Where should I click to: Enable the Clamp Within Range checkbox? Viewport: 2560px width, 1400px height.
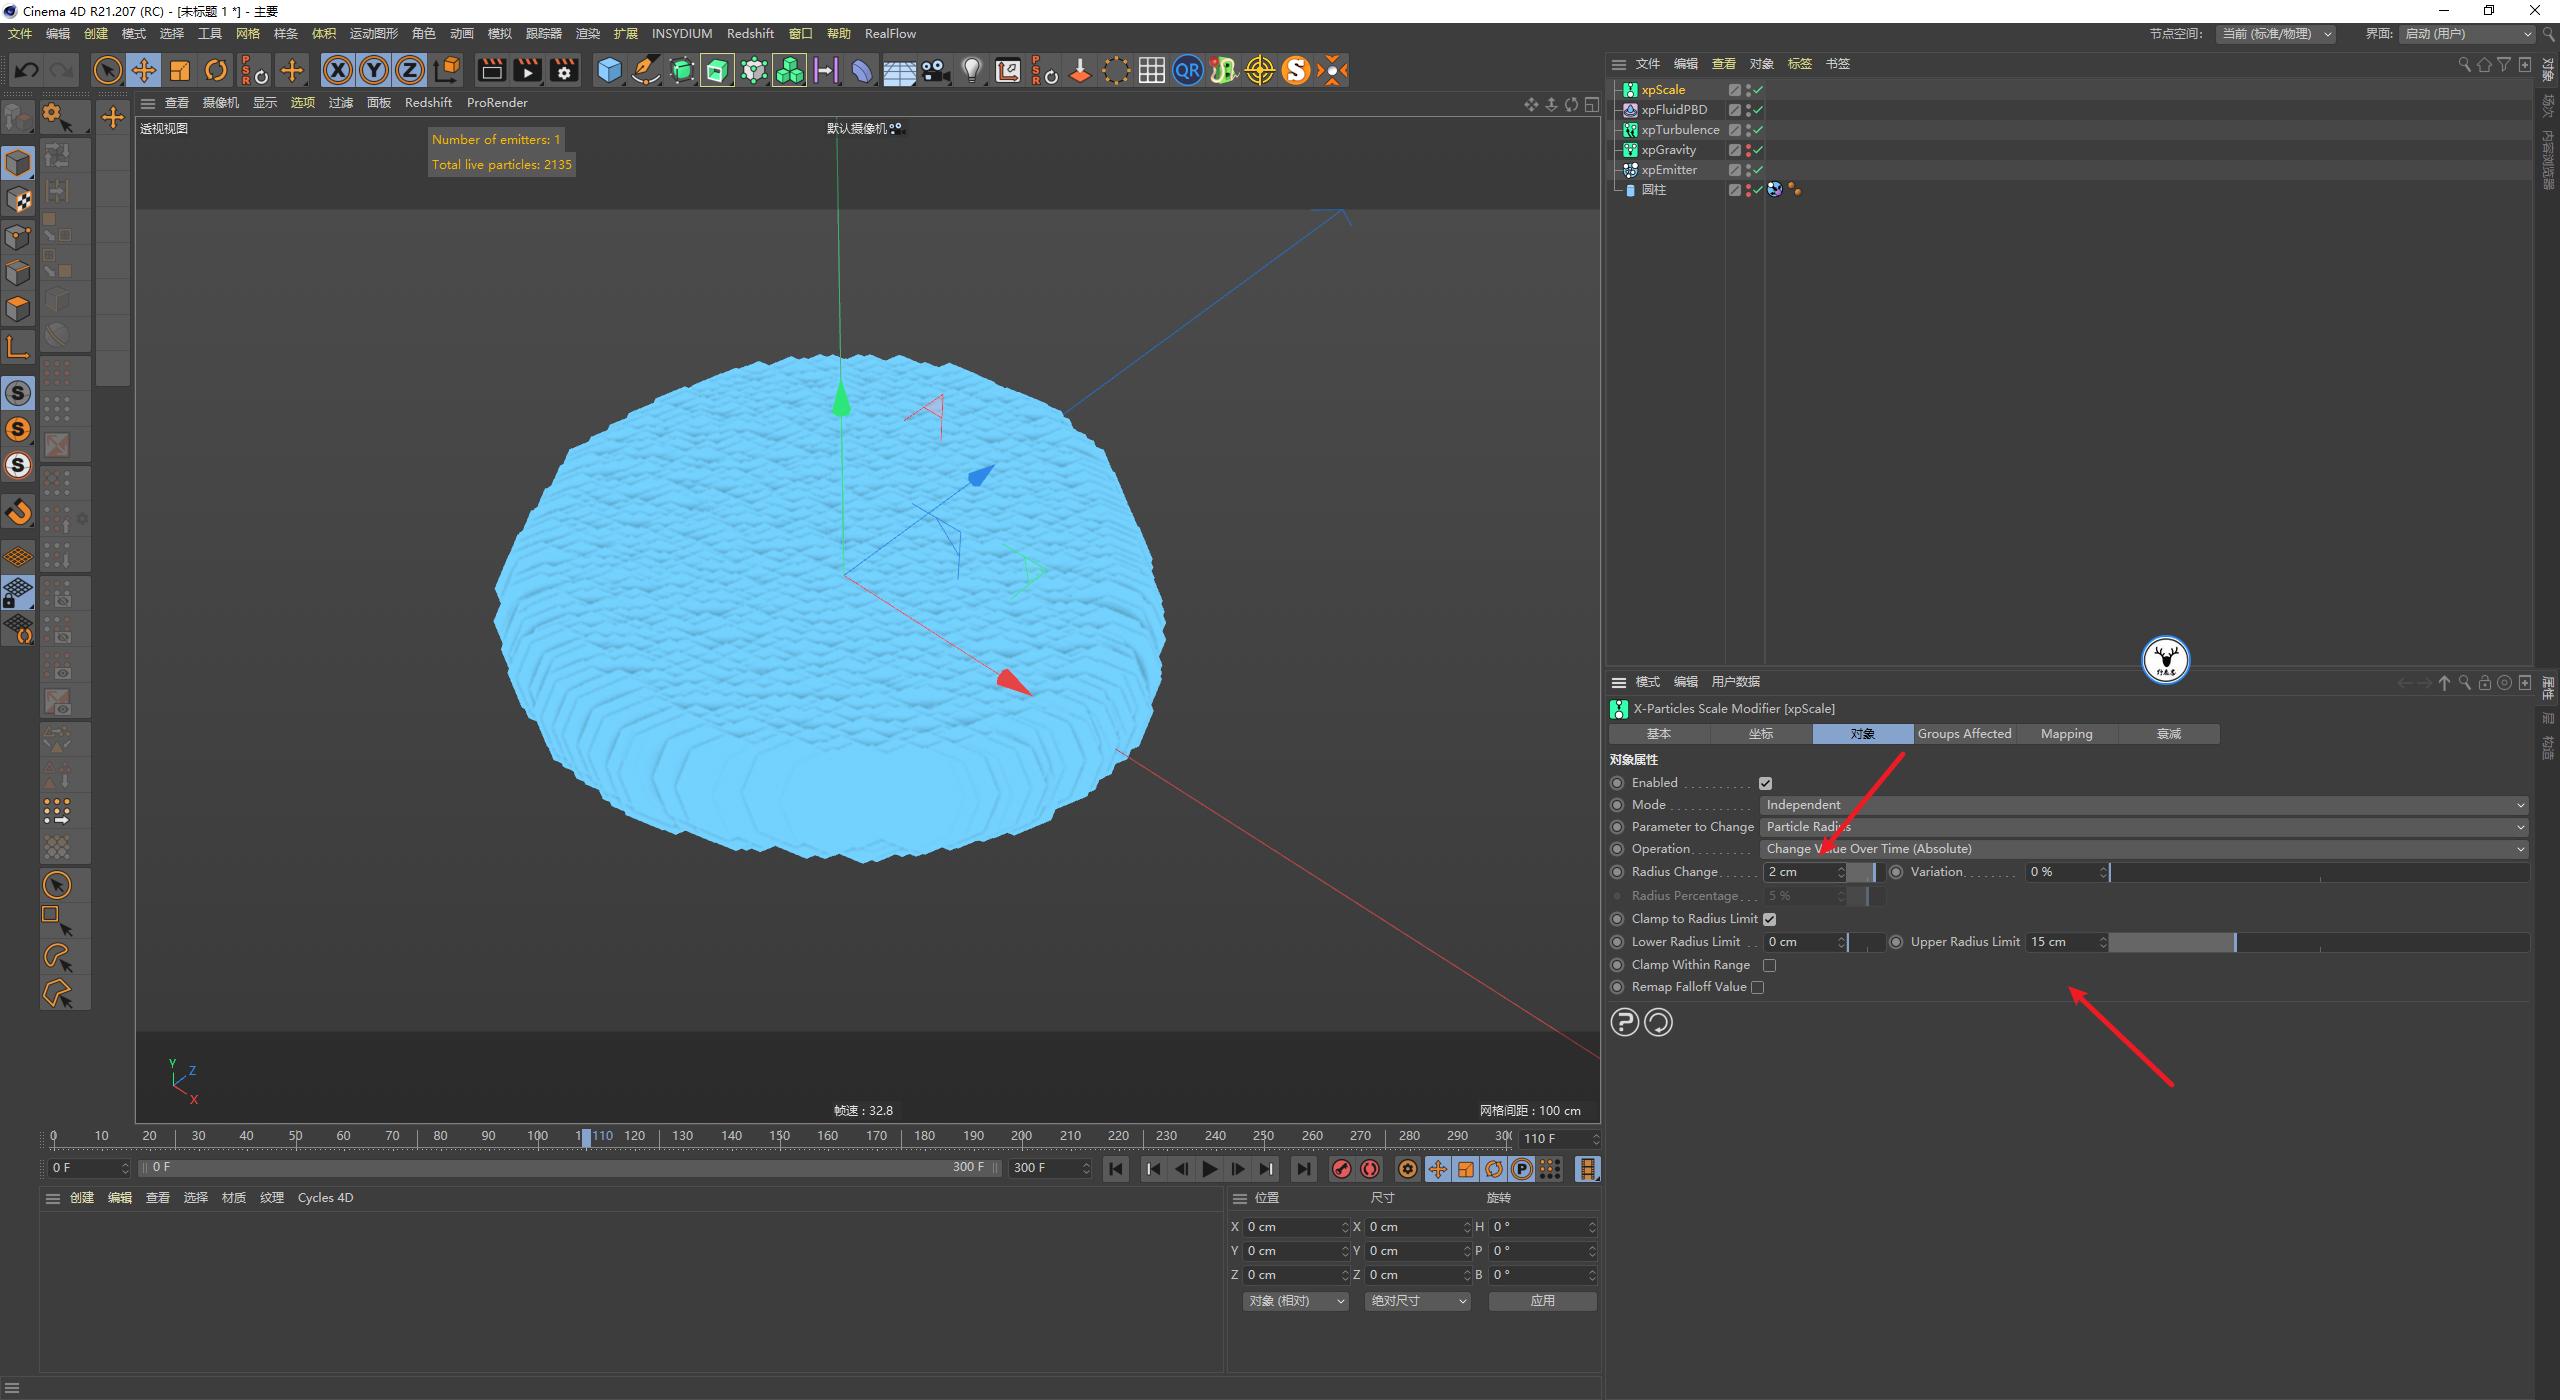(x=1770, y=964)
